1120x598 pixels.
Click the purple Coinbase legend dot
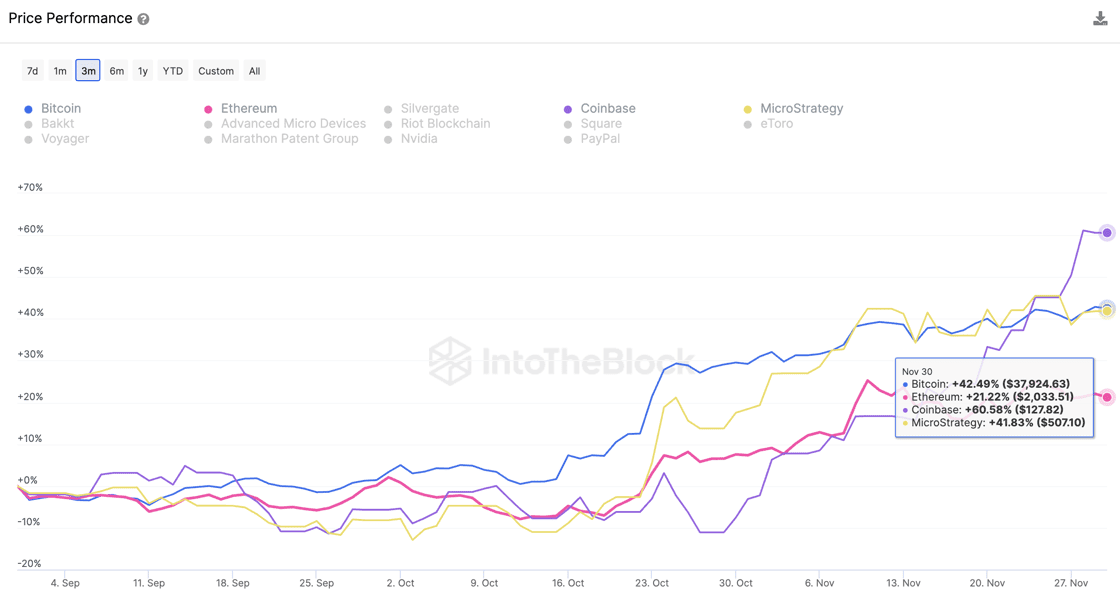tap(568, 109)
